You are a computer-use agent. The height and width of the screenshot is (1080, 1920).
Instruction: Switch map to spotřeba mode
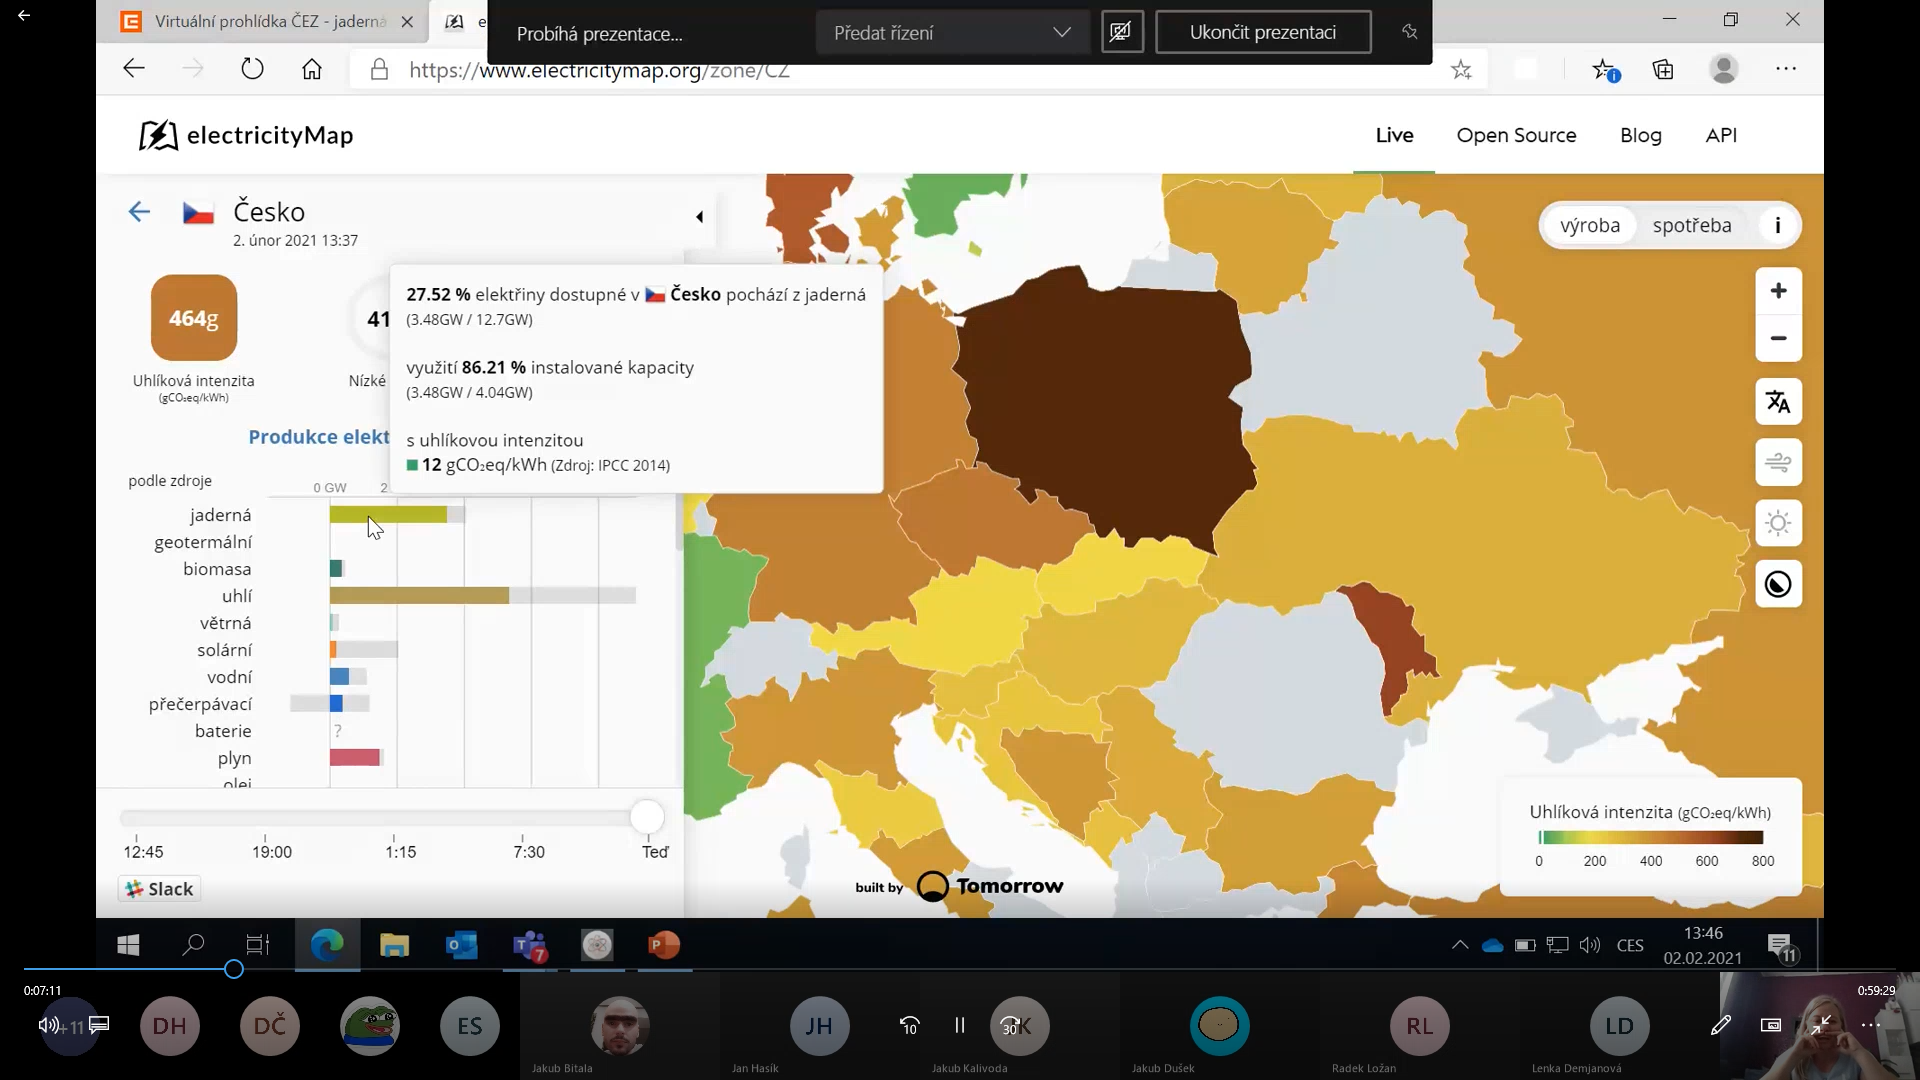tap(1691, 225)
